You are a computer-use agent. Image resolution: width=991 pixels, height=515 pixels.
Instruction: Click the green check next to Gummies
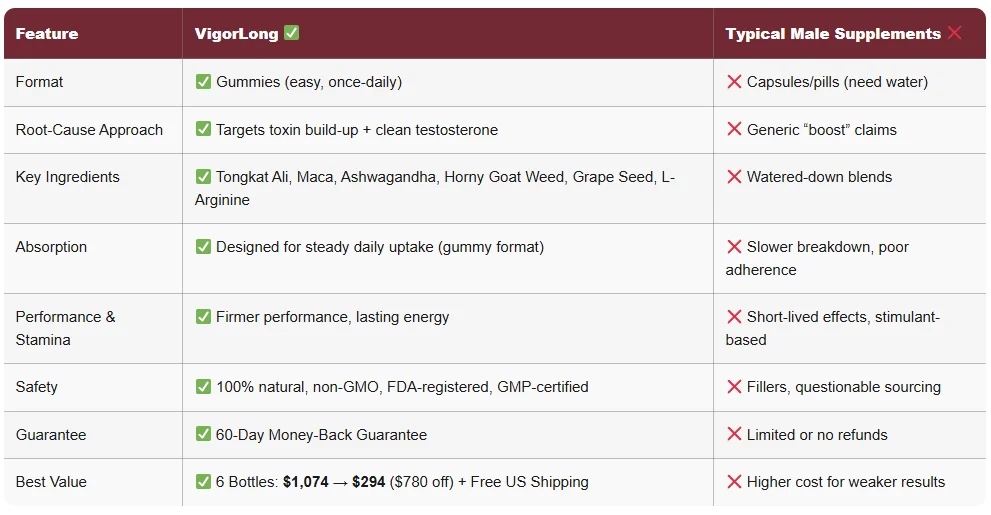click(x=203, y=82)
